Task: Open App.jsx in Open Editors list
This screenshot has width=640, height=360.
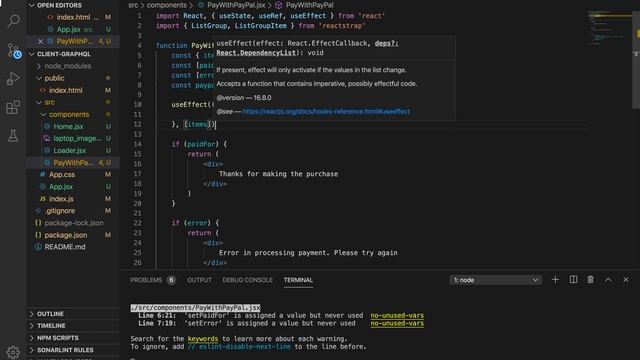Action: point(69,29)
